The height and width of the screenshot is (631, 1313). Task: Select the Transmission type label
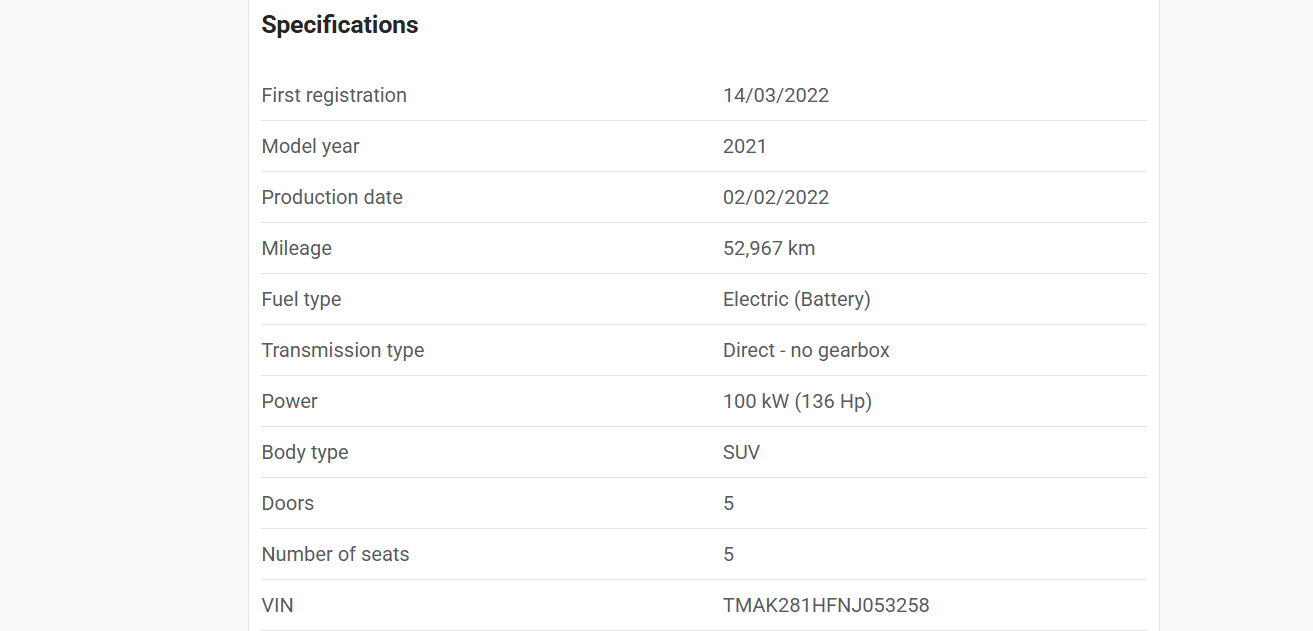(343, 351)
